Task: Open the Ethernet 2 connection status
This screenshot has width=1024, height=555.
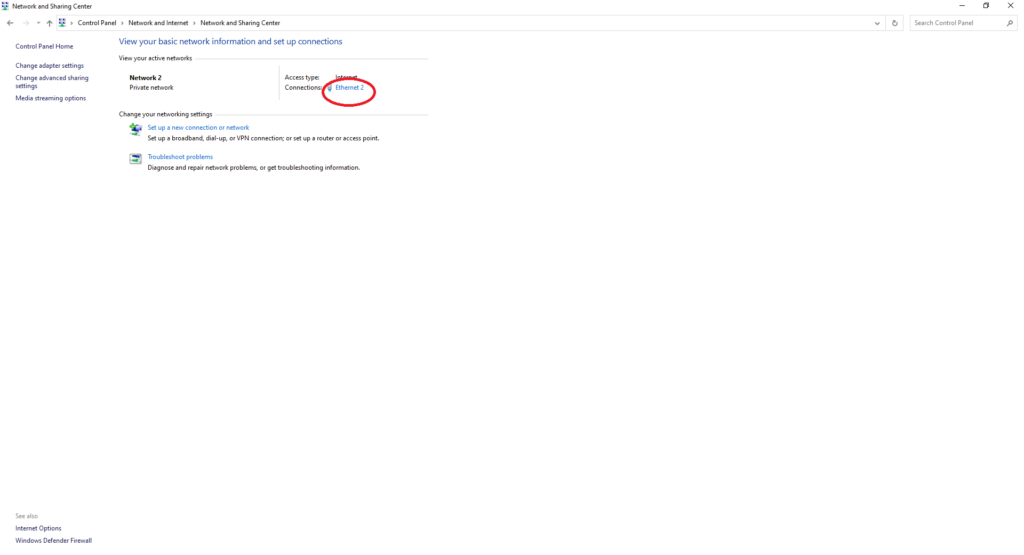Action: coord(349,88)
